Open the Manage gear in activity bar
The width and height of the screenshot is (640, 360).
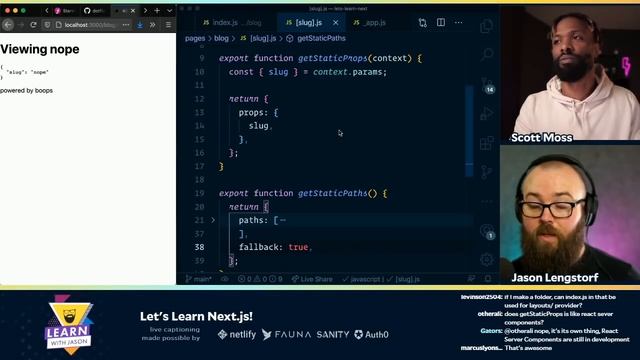pyautogui.click(x=487, y=259)
